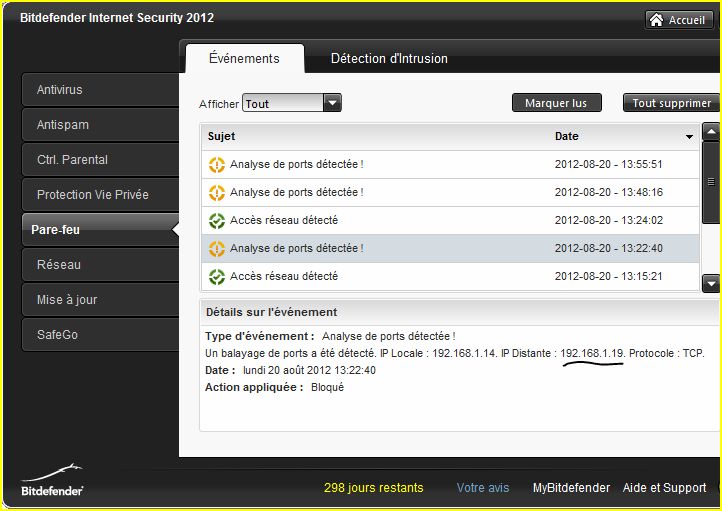The width and height of the screenshot is (722, 511).
Task: Click the Date column header
Action: [566, 136]
